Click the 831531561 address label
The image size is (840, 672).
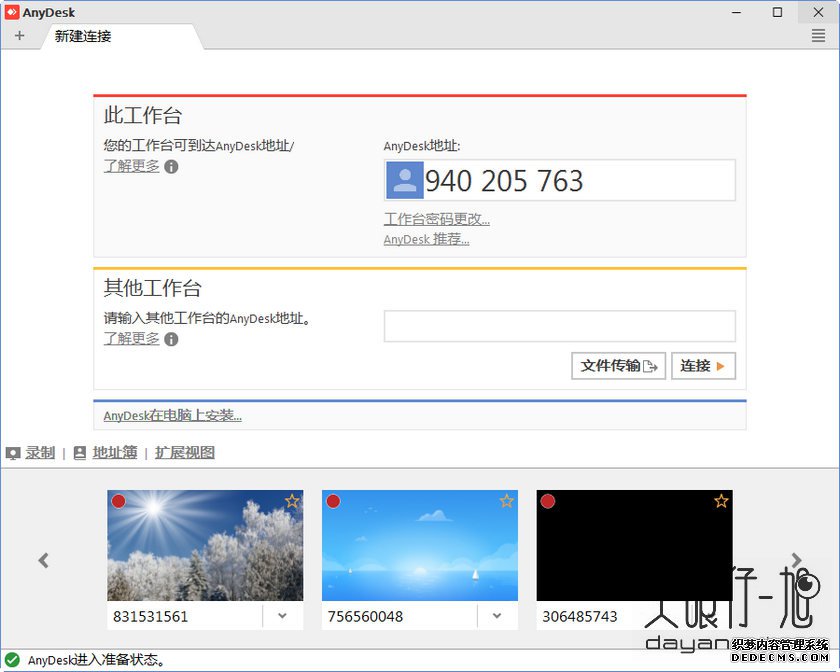pyautogui.click(x=151, y=617)
